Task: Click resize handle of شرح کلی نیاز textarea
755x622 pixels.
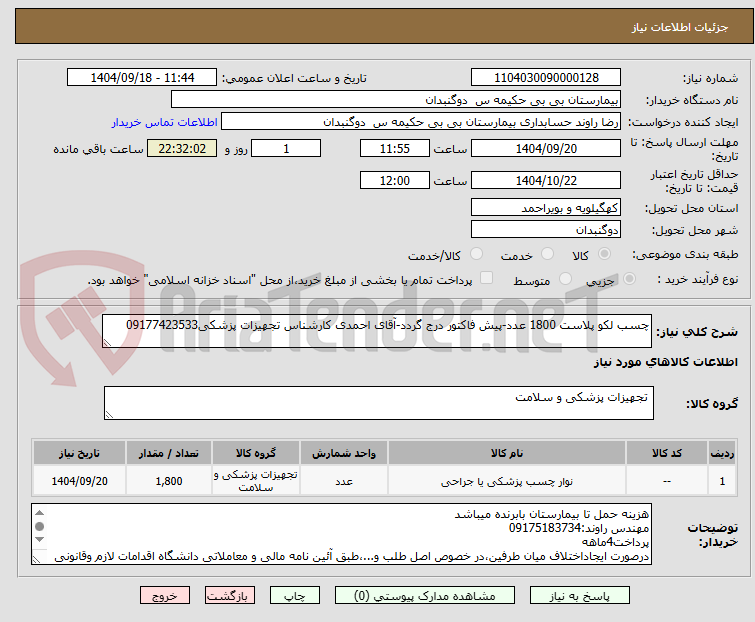Action: point(107,343)
